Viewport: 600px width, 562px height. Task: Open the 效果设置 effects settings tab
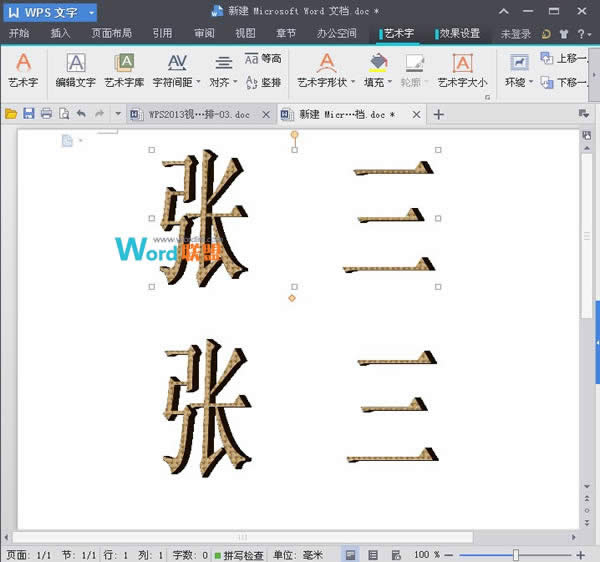point(459,33)
